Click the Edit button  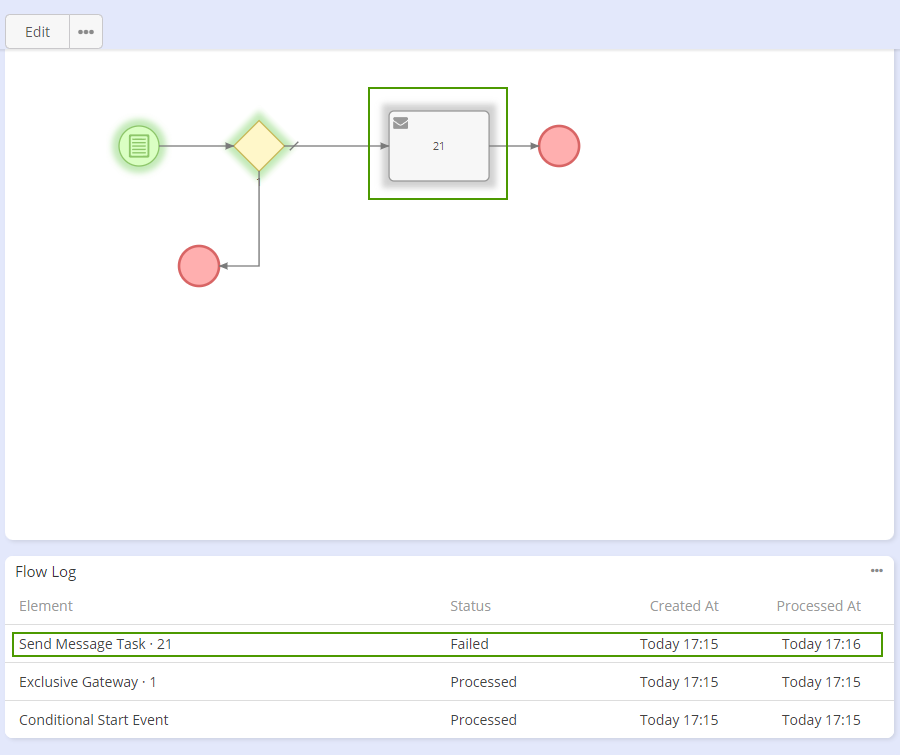click(38, 32)
